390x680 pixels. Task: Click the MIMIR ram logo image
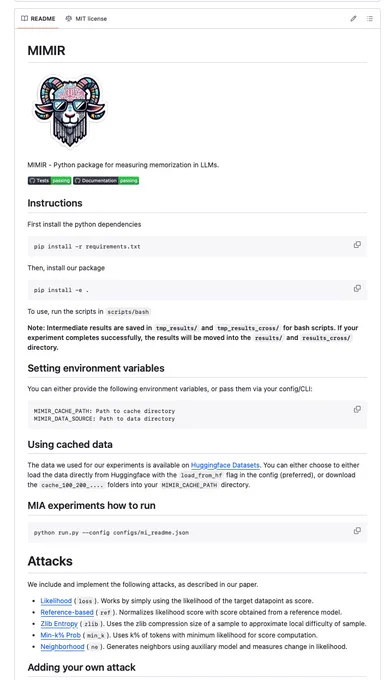[70, 112]
